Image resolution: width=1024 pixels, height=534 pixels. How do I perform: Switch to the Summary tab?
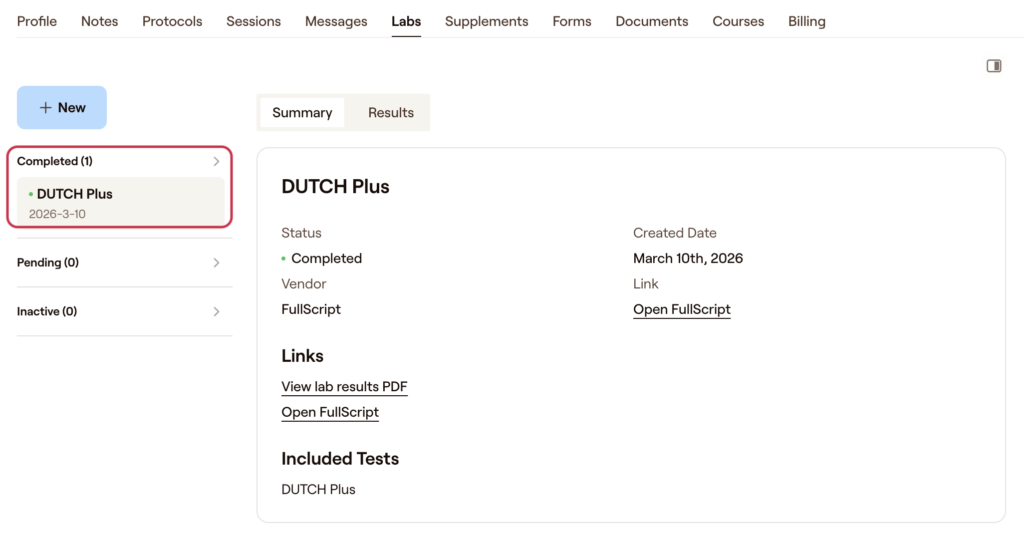point(302,113)
